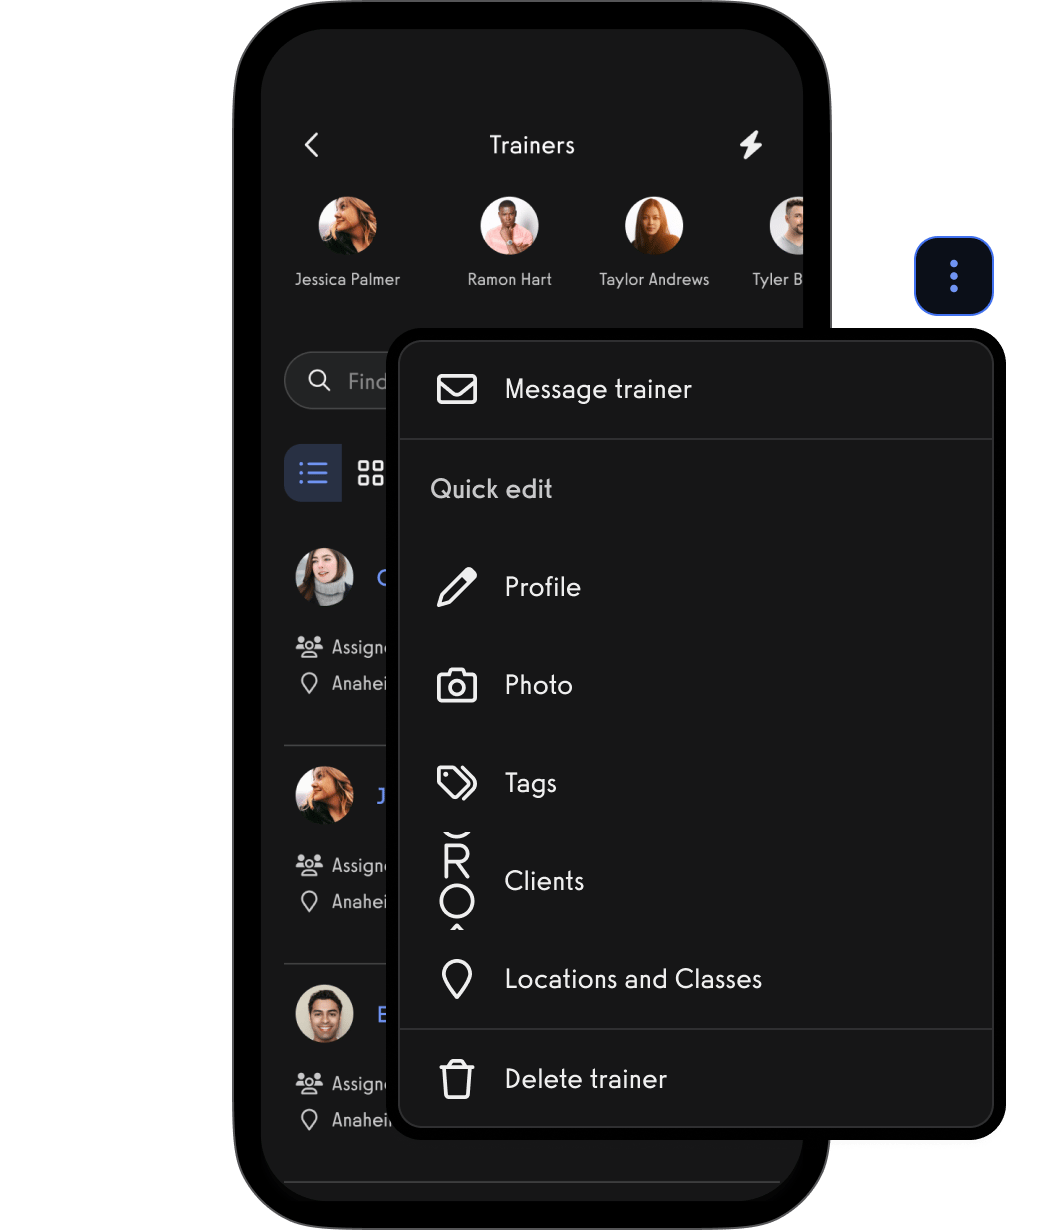Screen dimensions: 1061x1230
Task: Click the pencil edit icon
Action: (457, 587)
